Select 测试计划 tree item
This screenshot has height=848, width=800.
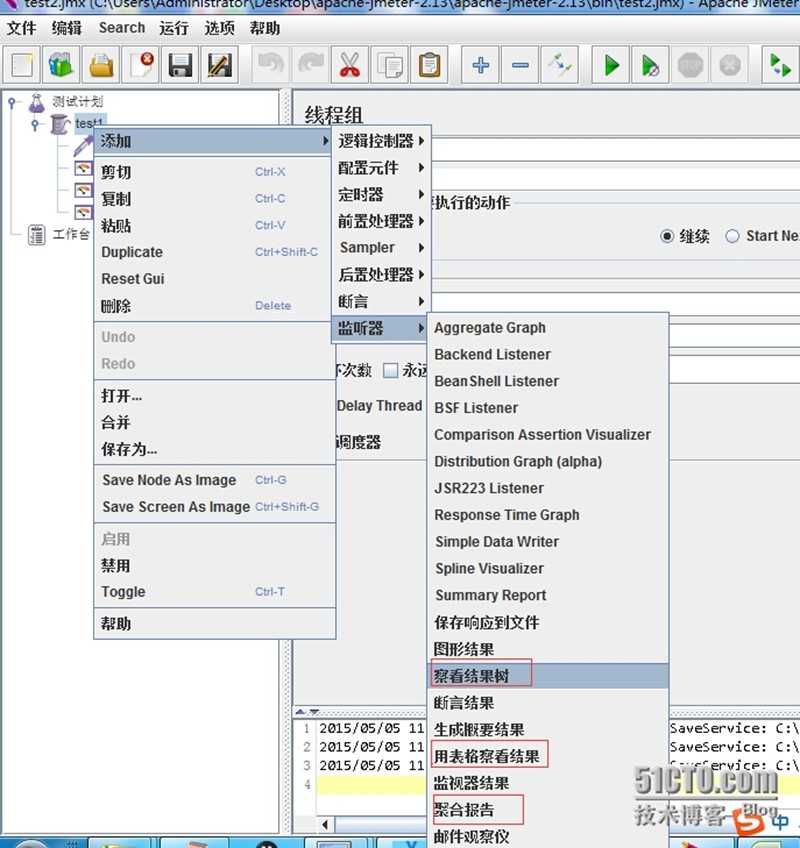click(78, 102)
